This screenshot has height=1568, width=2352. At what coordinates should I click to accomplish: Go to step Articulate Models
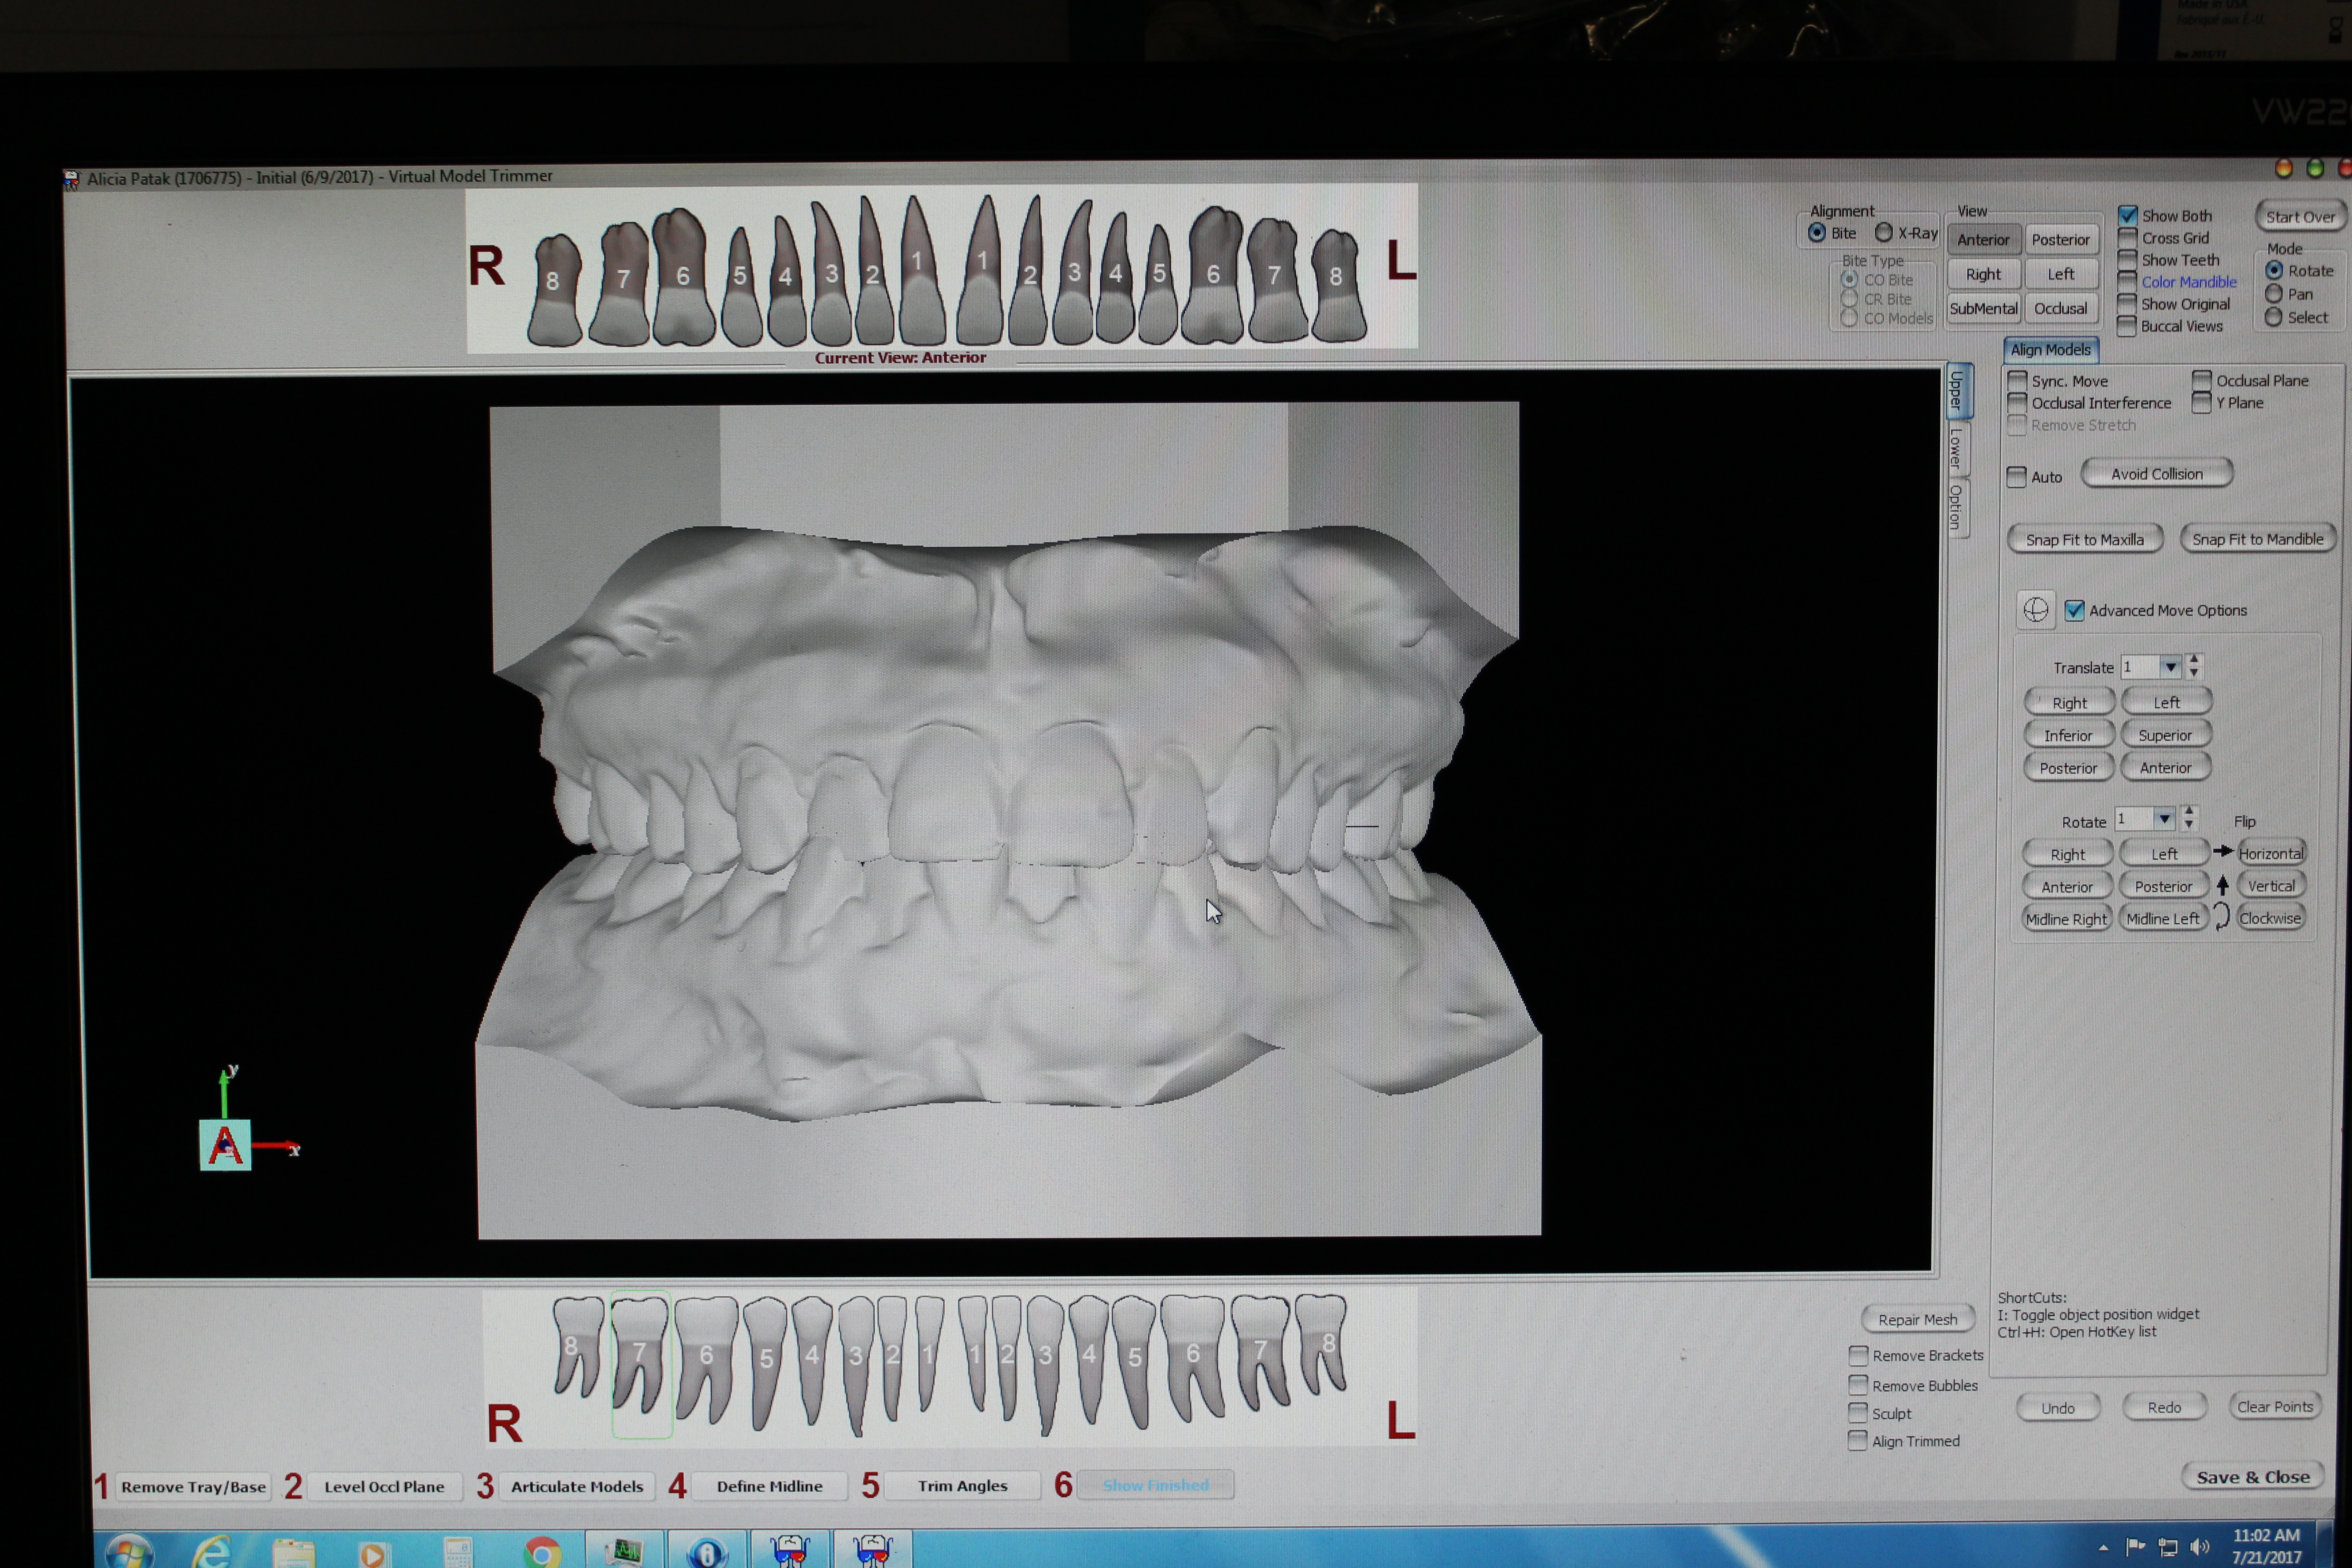coord(577,1486)
